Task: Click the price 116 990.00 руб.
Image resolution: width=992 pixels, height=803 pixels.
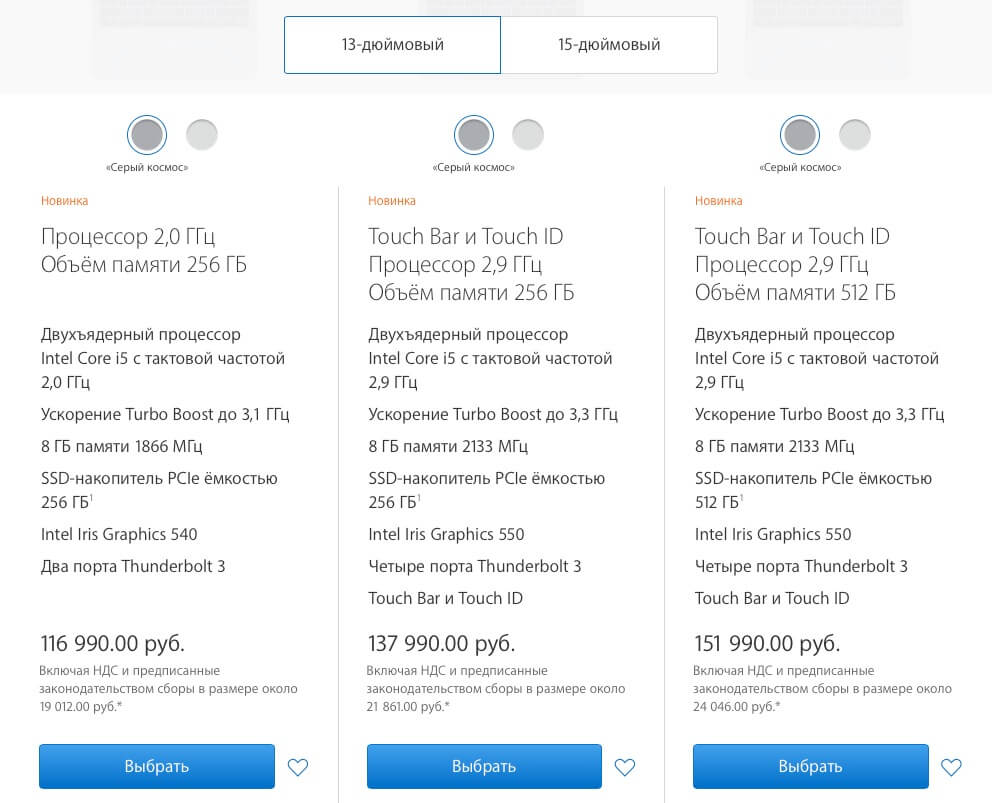Action: click(113, 644)
